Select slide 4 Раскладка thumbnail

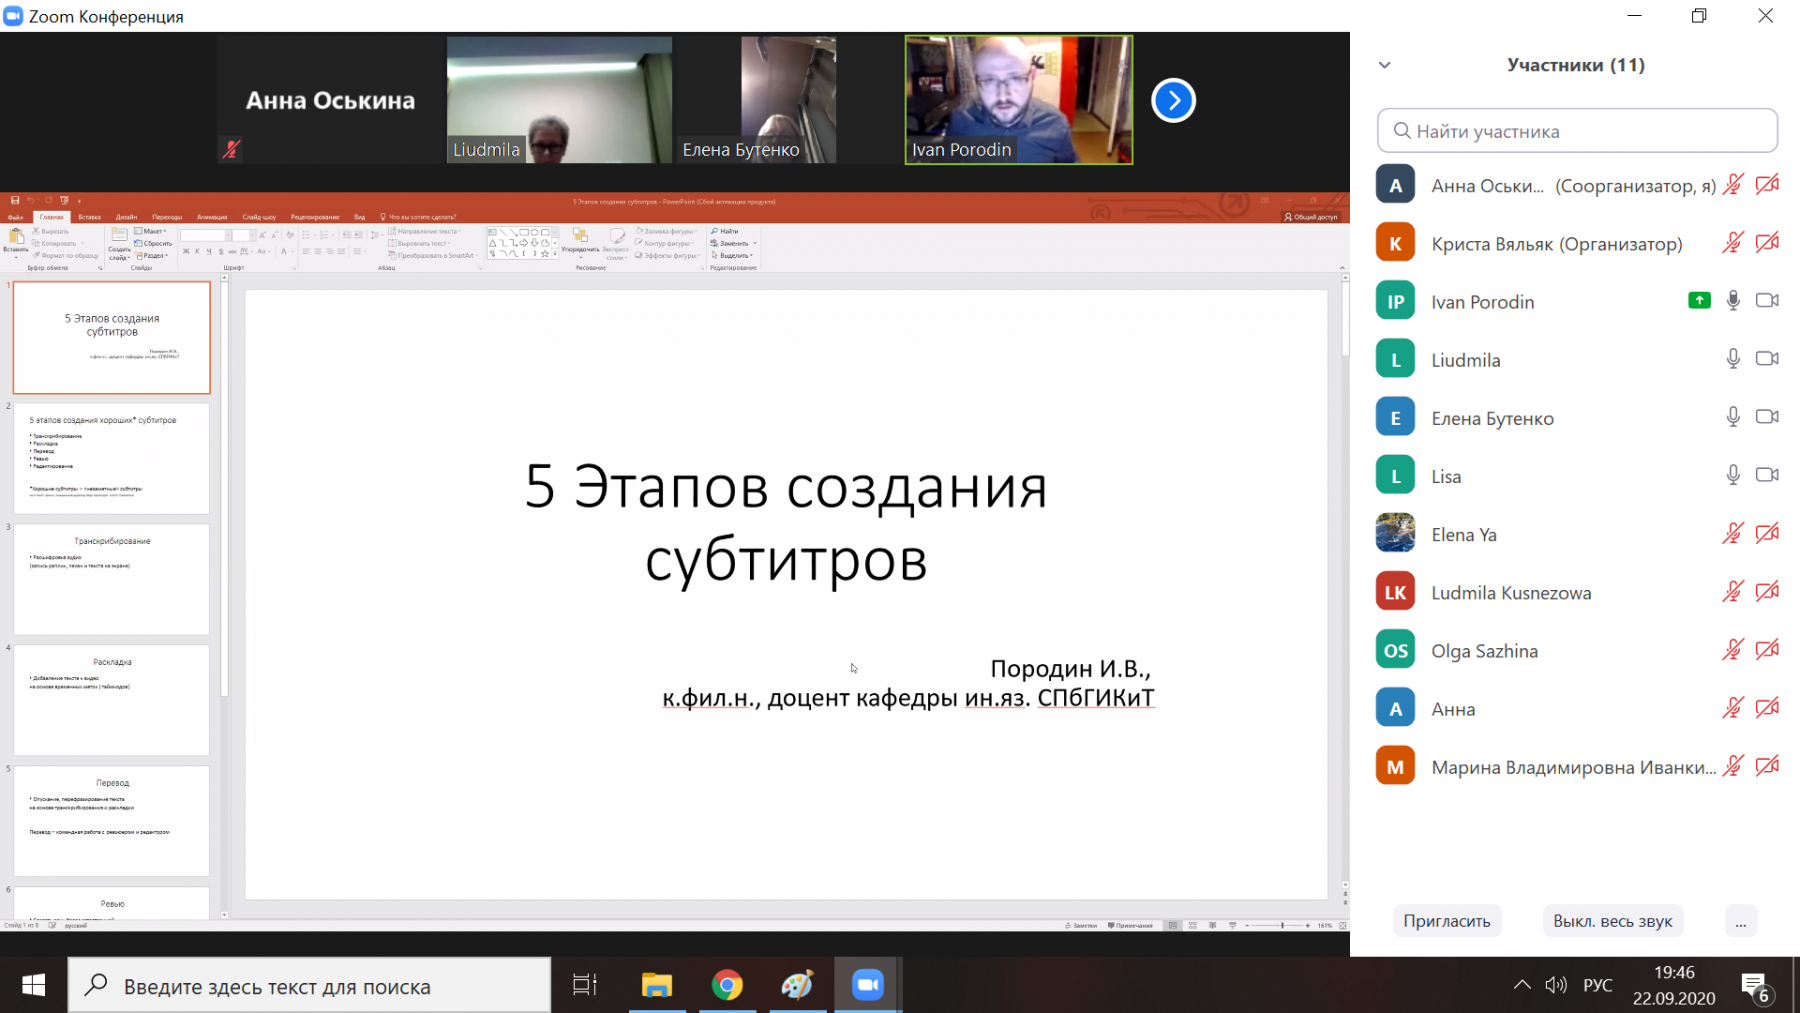[x=112, y=700]
